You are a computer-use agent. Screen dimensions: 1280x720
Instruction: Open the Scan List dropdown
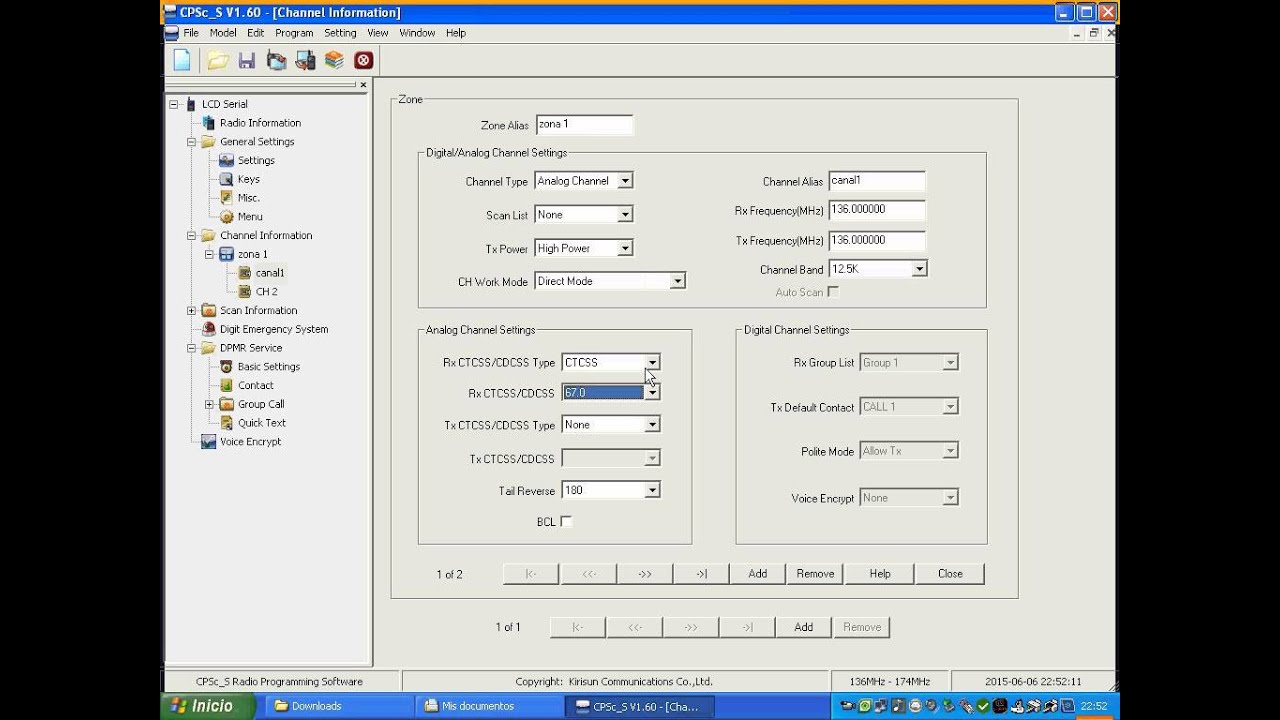point(625,215)
